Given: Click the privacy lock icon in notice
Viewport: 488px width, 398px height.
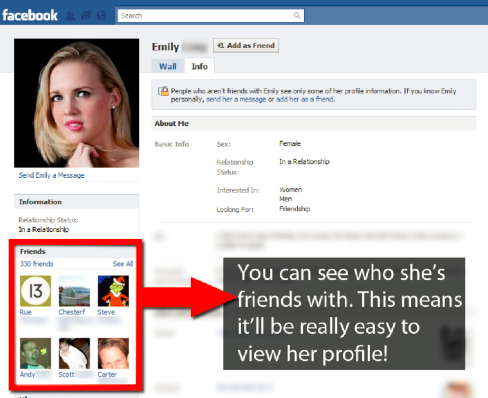Looking at the screenshot, I should click(163, 91).
